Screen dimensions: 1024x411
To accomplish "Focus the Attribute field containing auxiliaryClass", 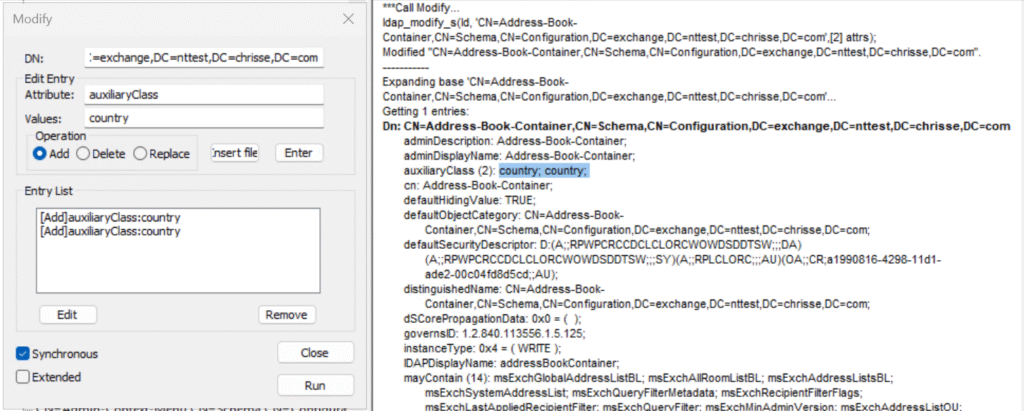I will 205,93.
